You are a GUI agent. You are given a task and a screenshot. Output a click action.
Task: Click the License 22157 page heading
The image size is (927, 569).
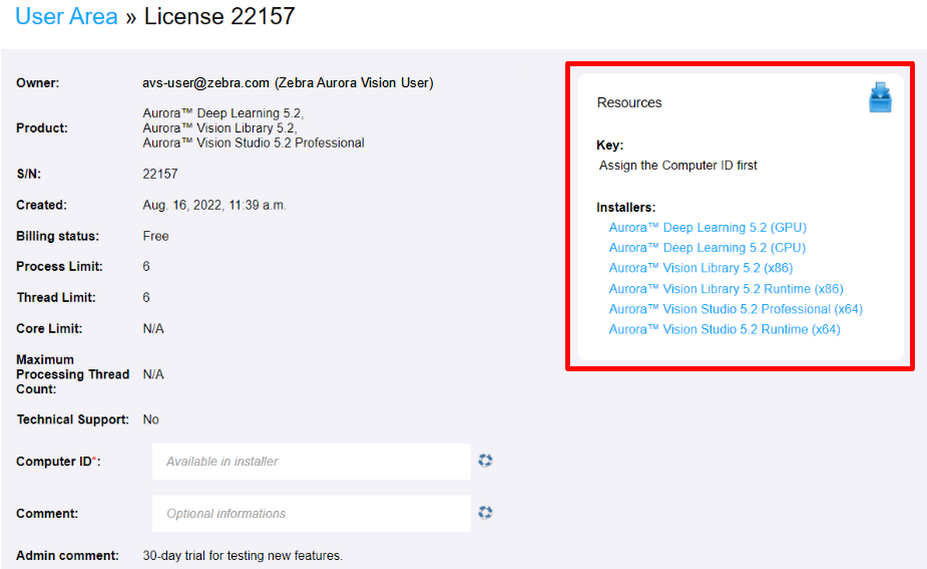click(x=219, y=17)
